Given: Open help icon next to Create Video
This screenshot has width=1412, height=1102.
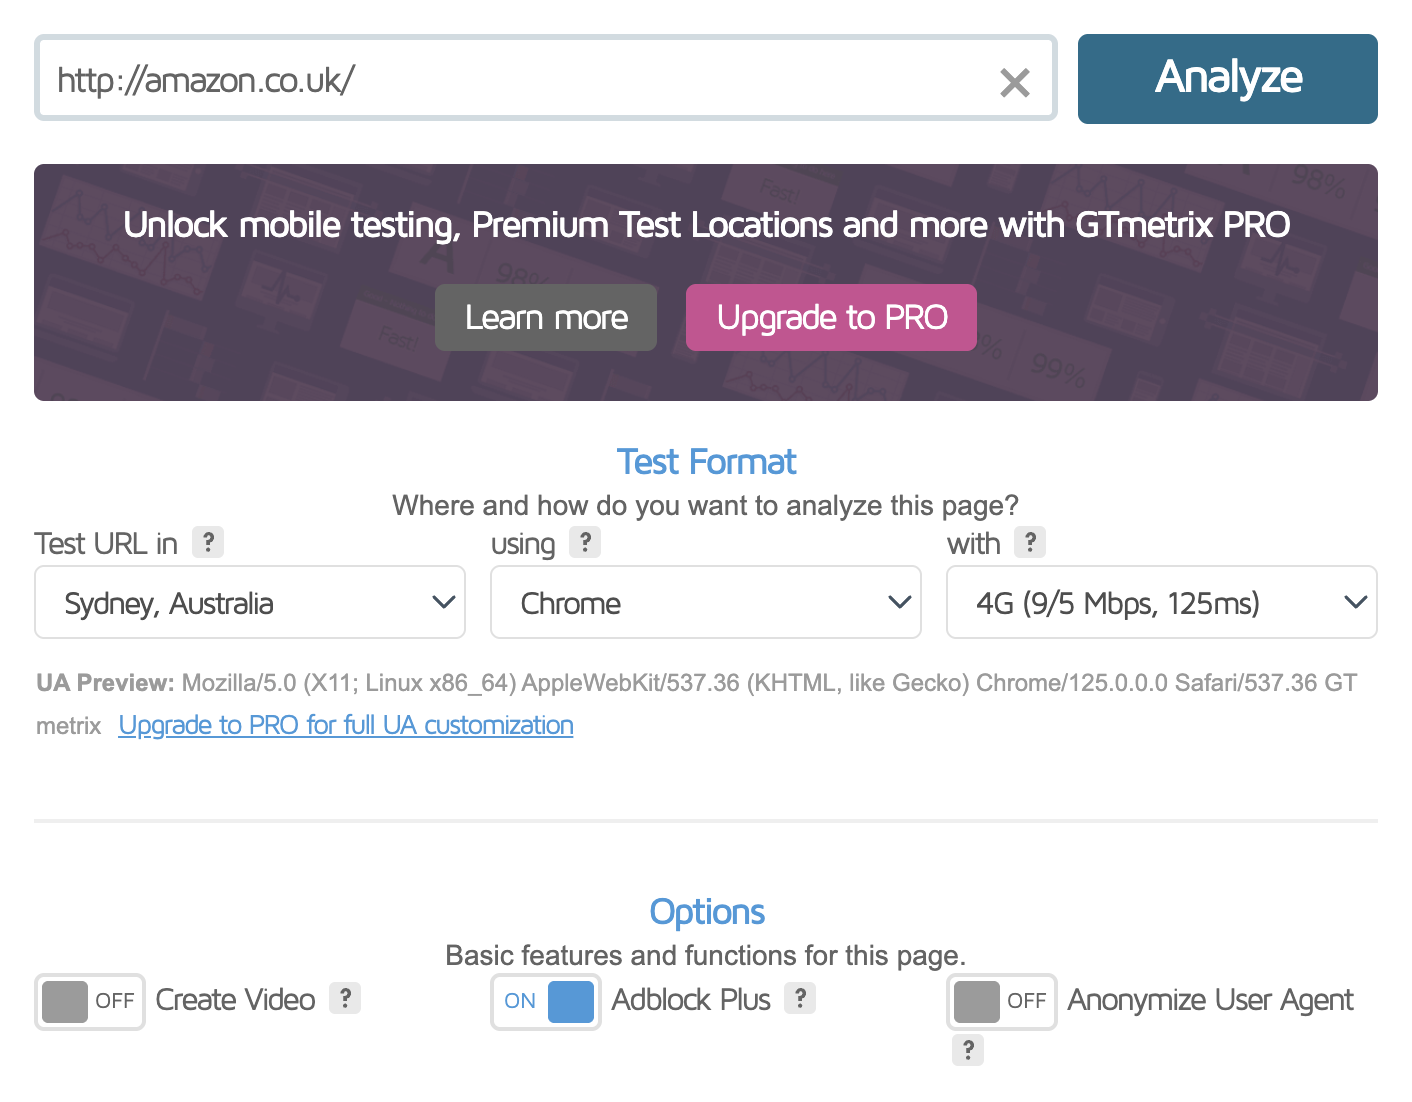Looking at the screenshot, I should pyautogui.click(x=345, y=998).
